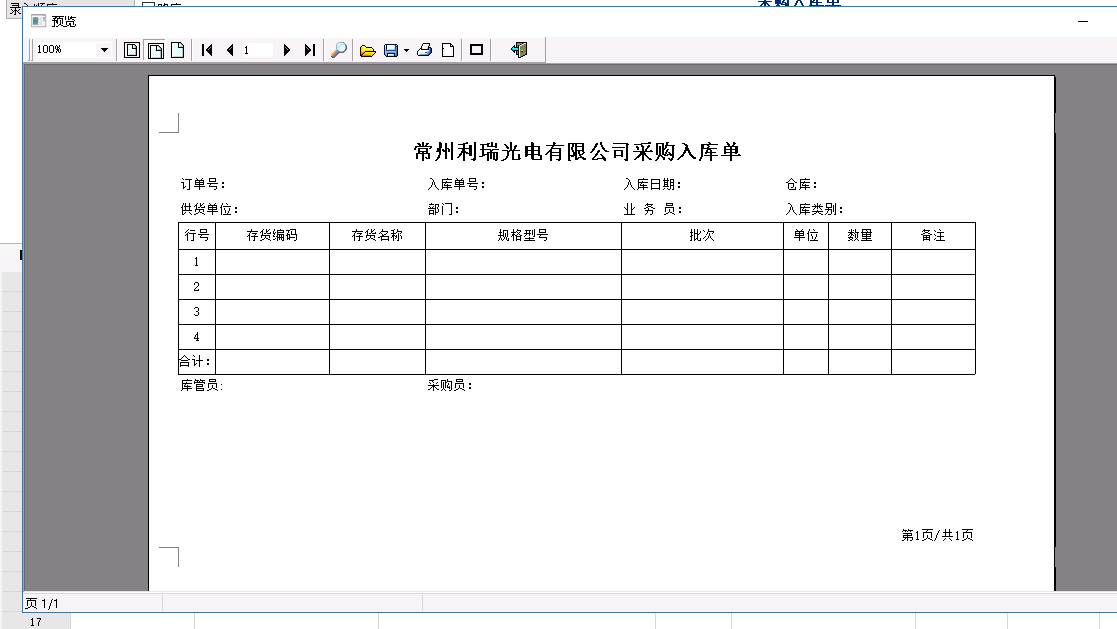The height and width of the screenshot is (629, 1117).
Task: Expand the save options arrow
Action: [406, 51]
